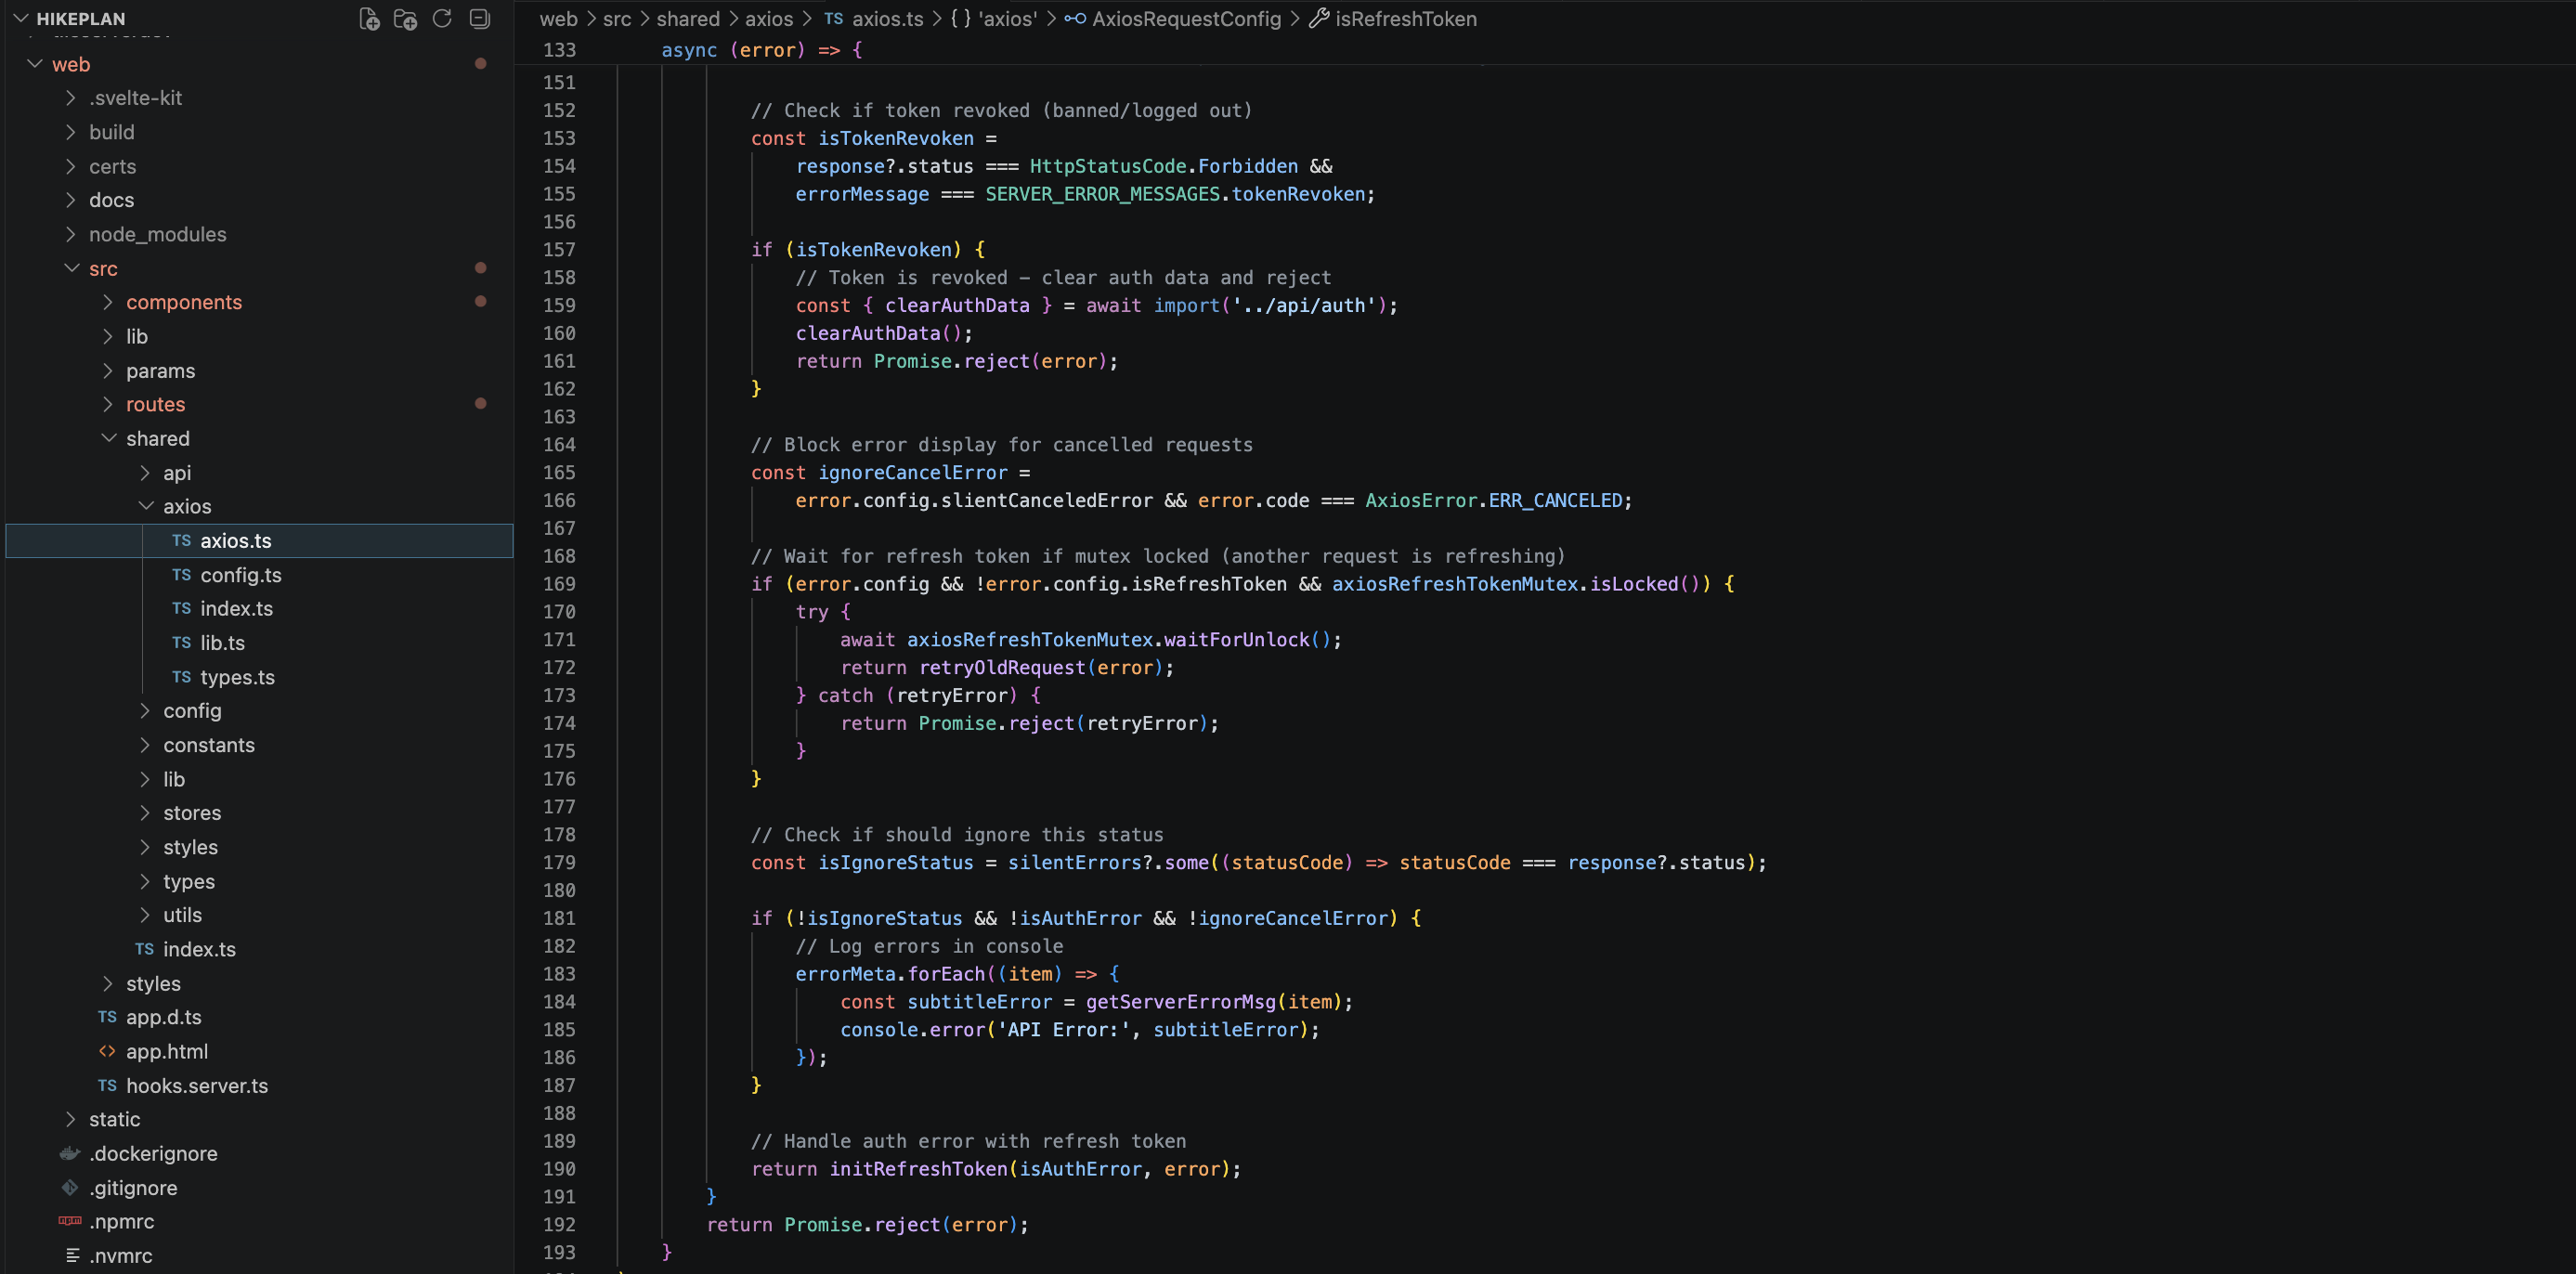Collapse all folders in explorer
This screenshot has width=2576, height=1274.
tap(479, 19)
